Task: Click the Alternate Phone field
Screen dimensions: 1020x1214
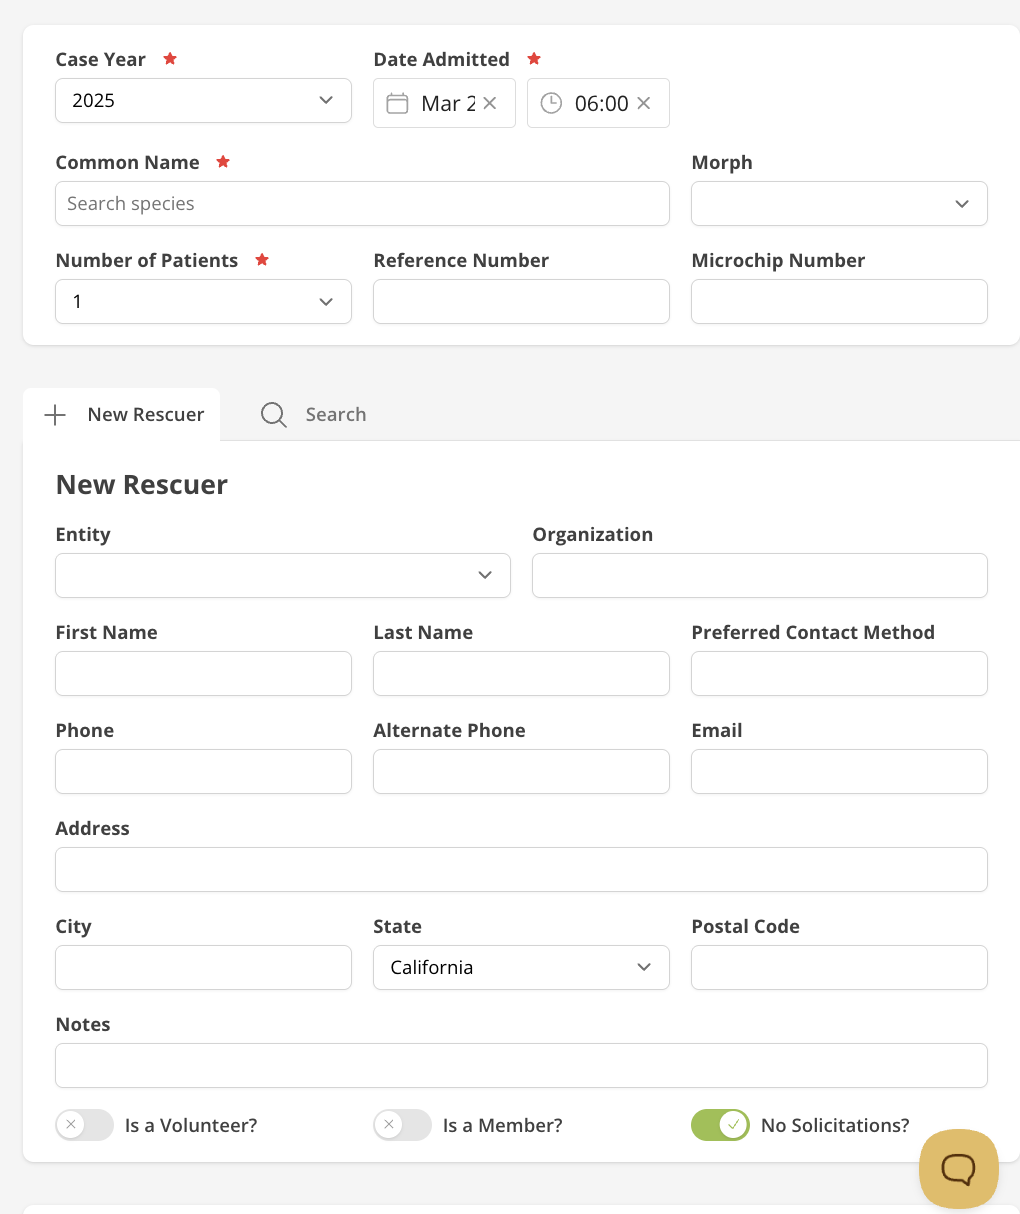Action: coord(521,771)
